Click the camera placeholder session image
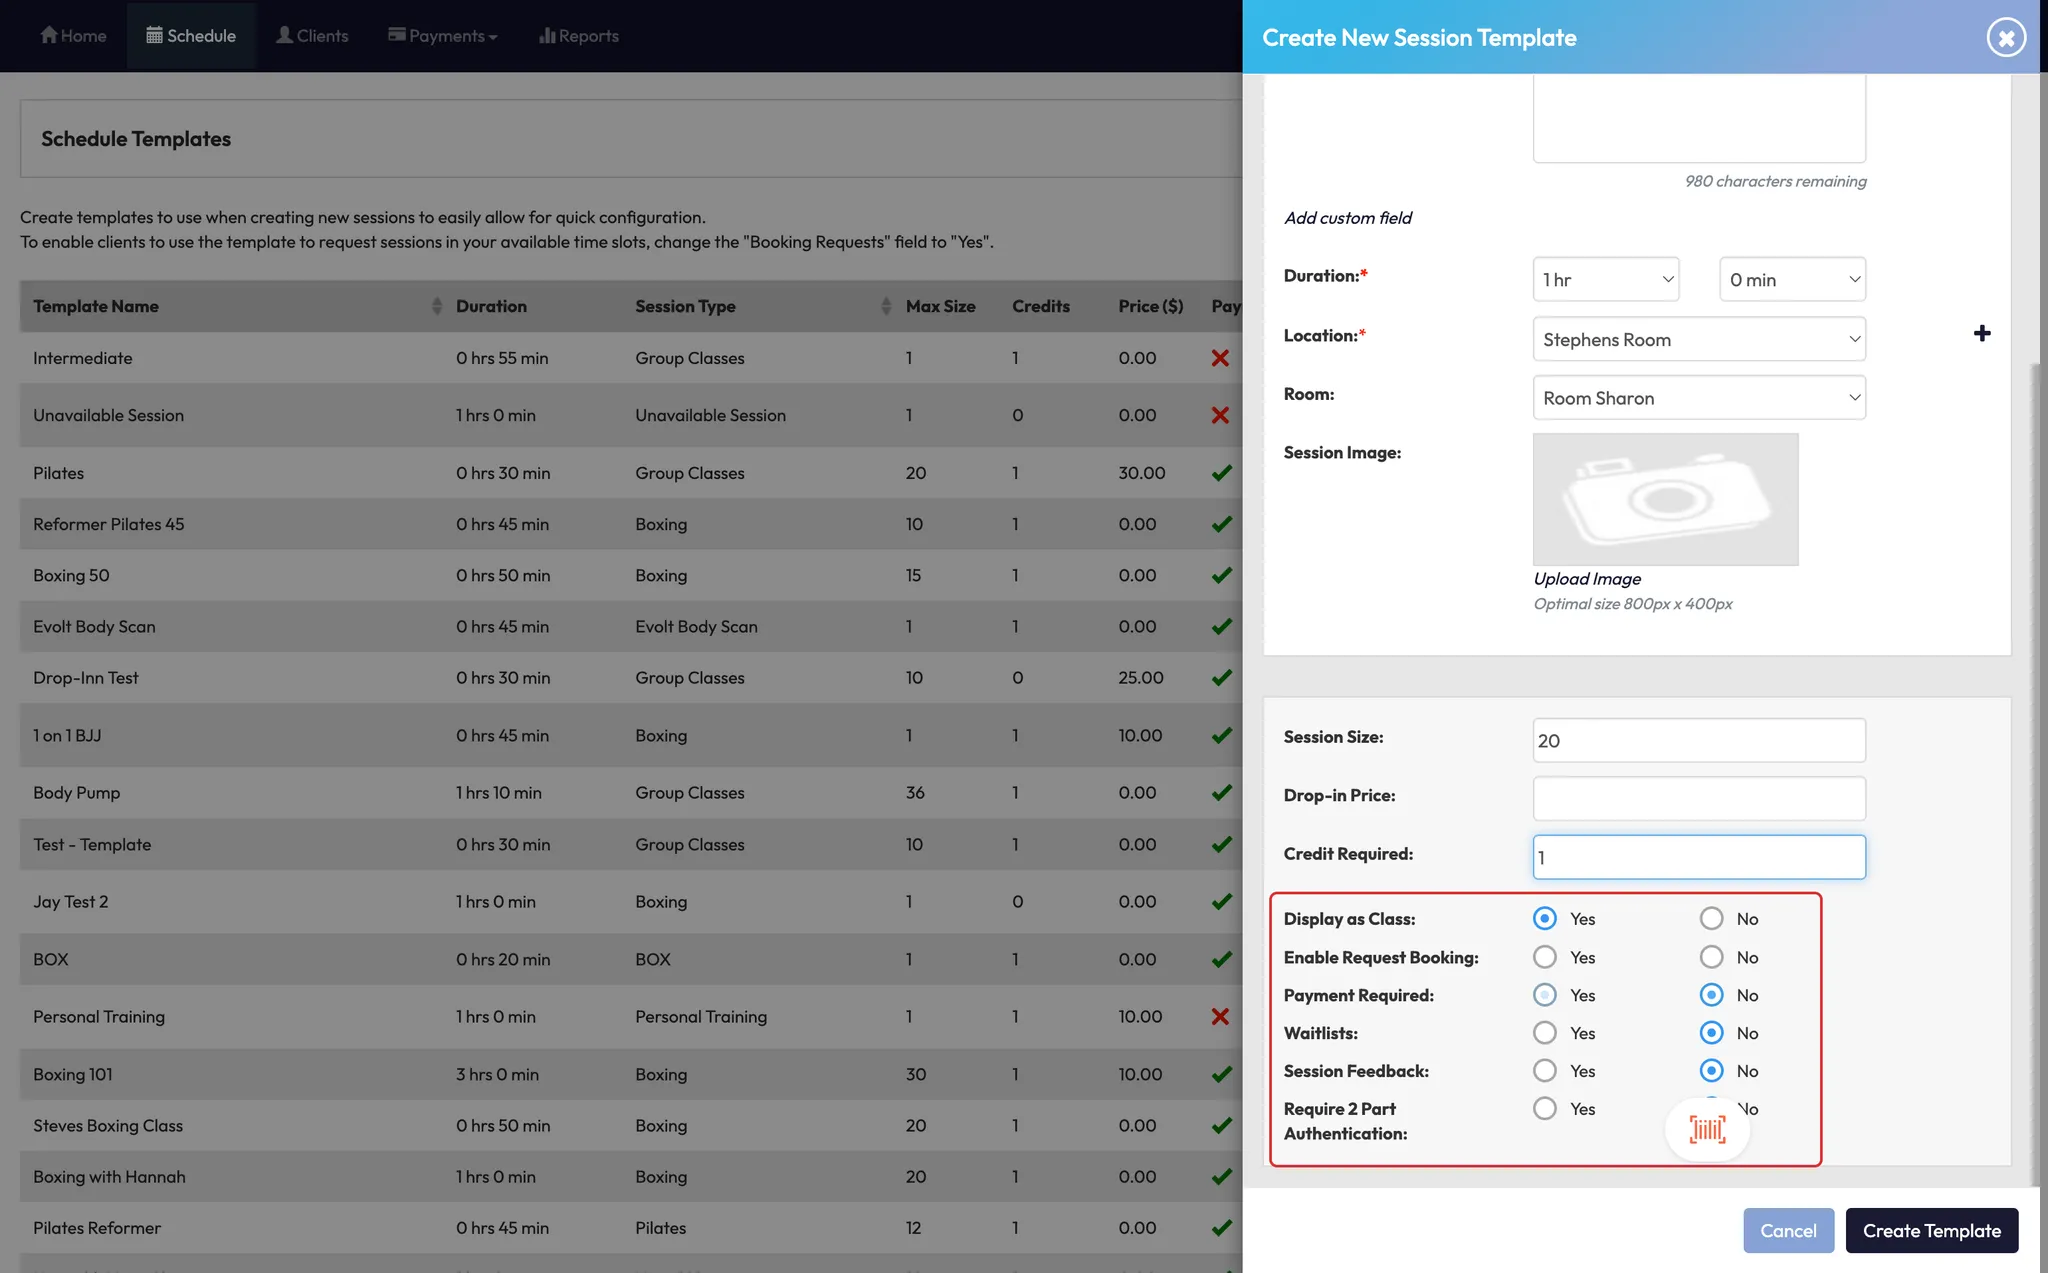Screen dimensions: 2048x1273 [1665, 499]
